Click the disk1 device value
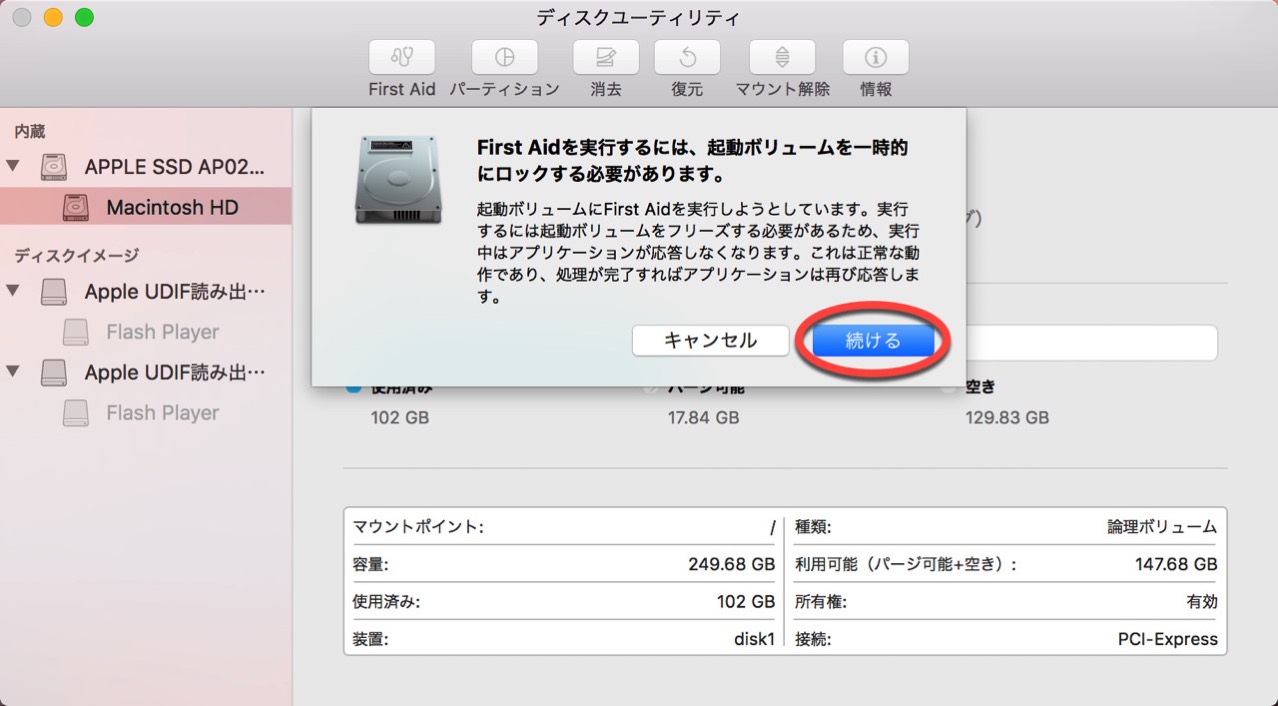 754,639
